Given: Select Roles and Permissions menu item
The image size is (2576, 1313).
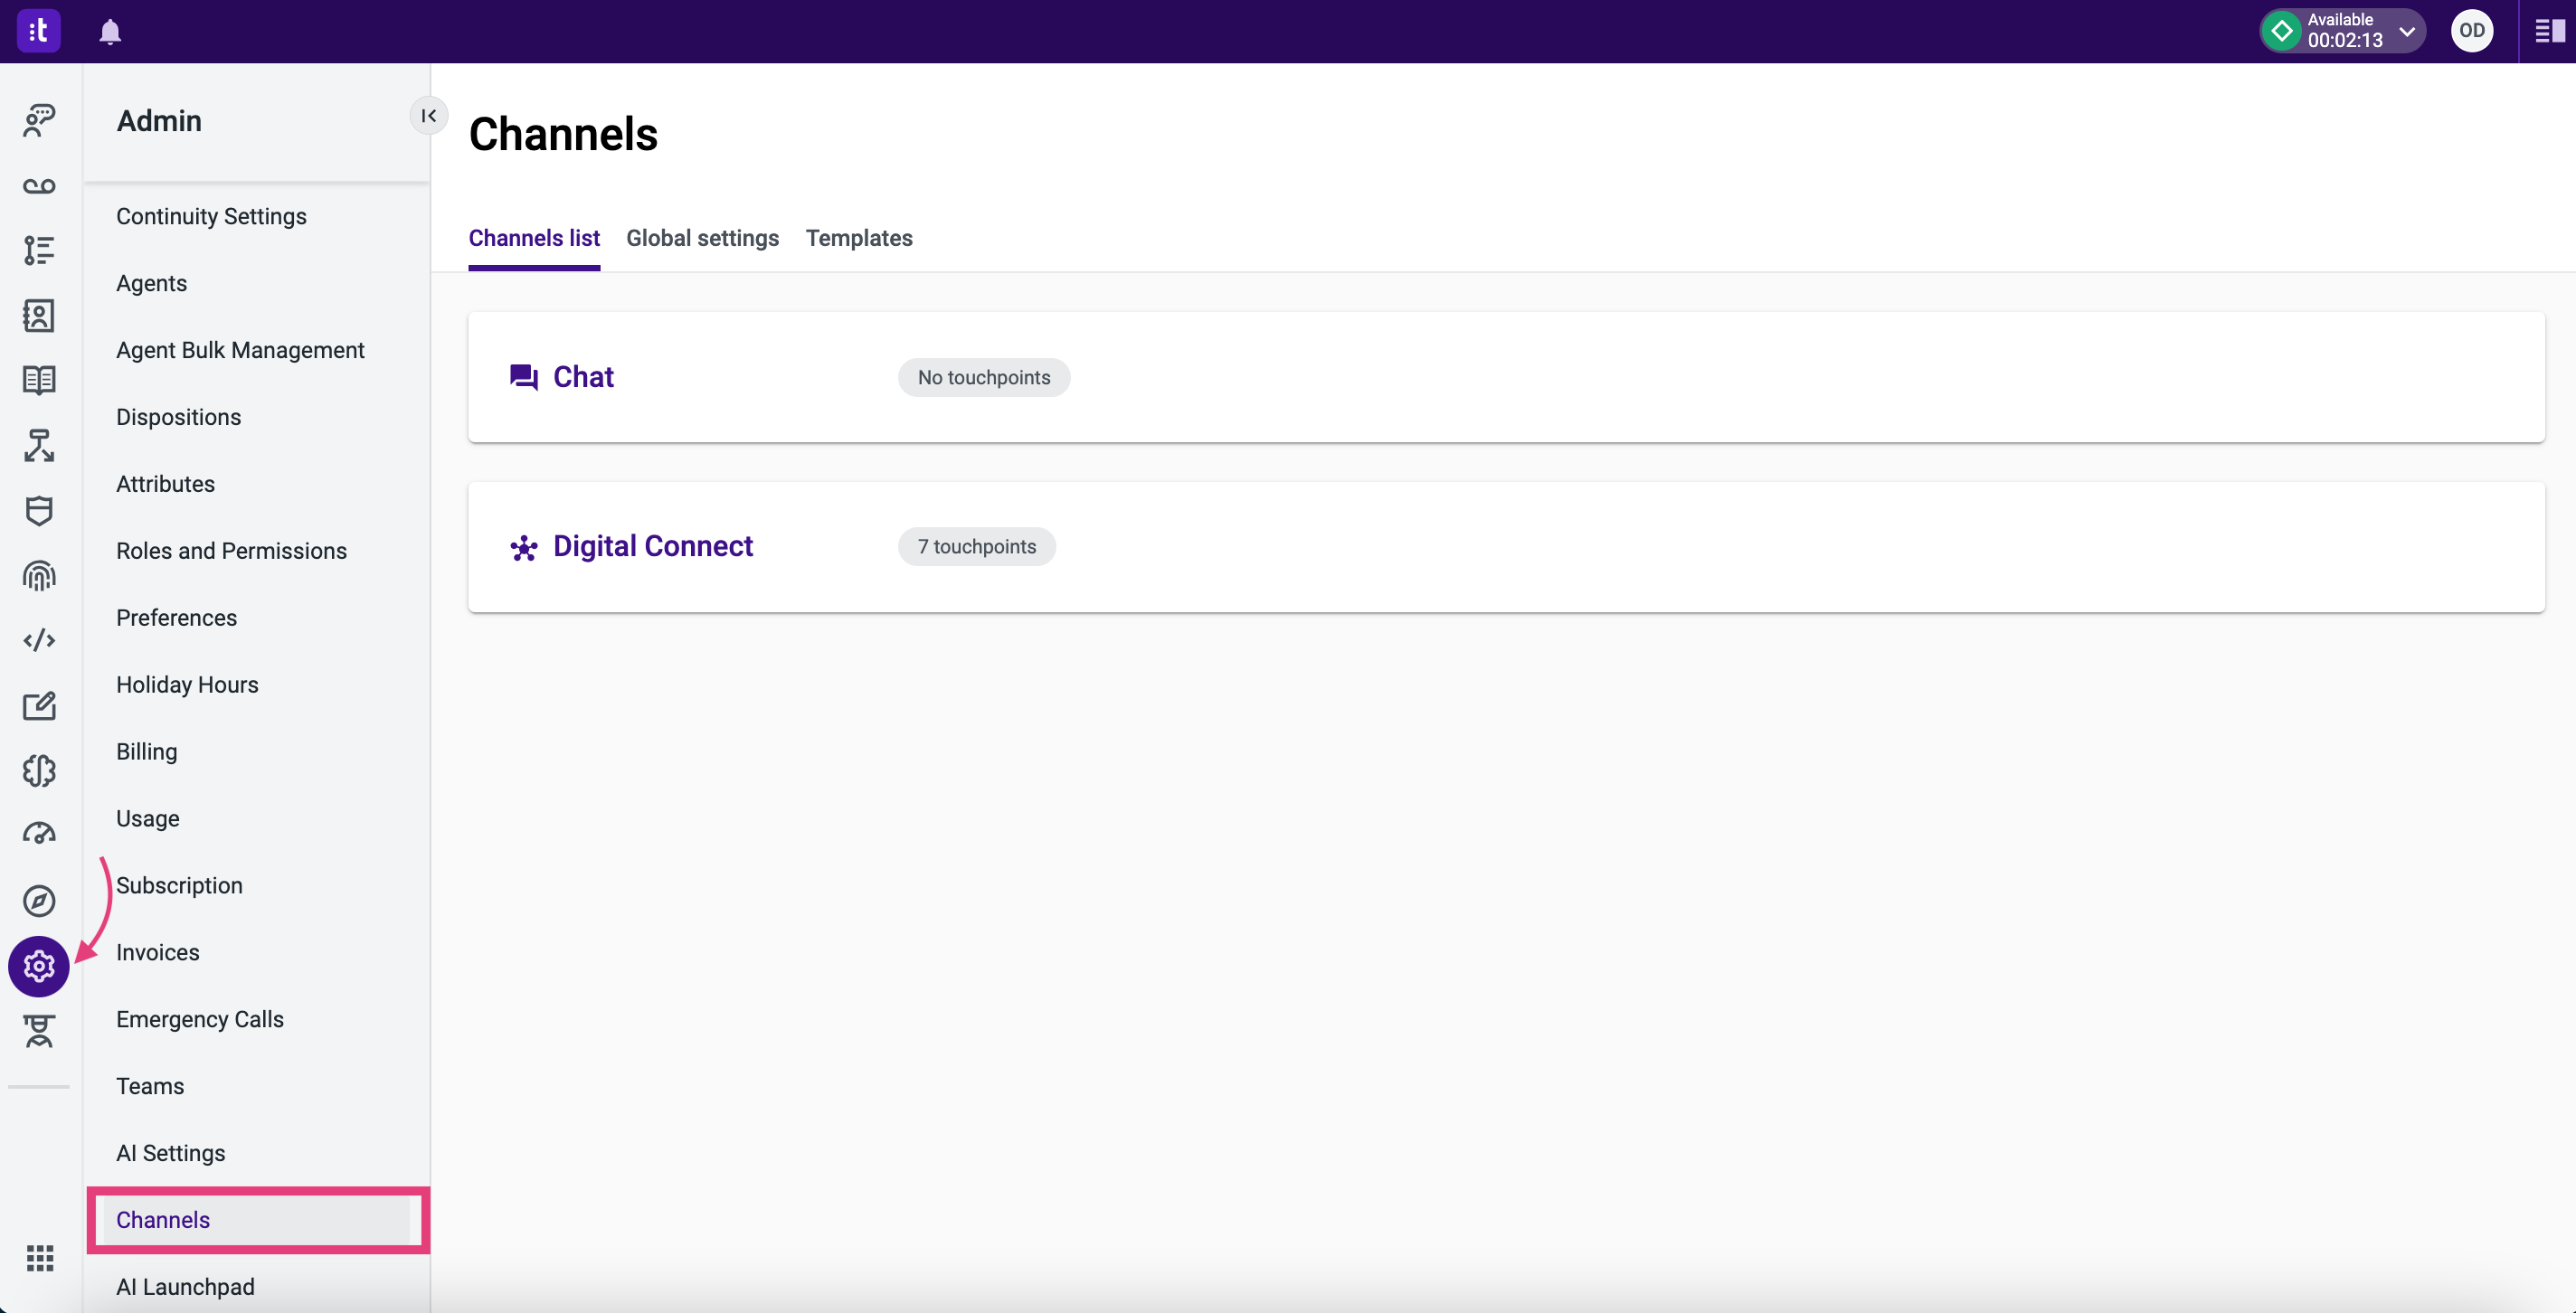Looking at the screenshot, I should point(231,551).
